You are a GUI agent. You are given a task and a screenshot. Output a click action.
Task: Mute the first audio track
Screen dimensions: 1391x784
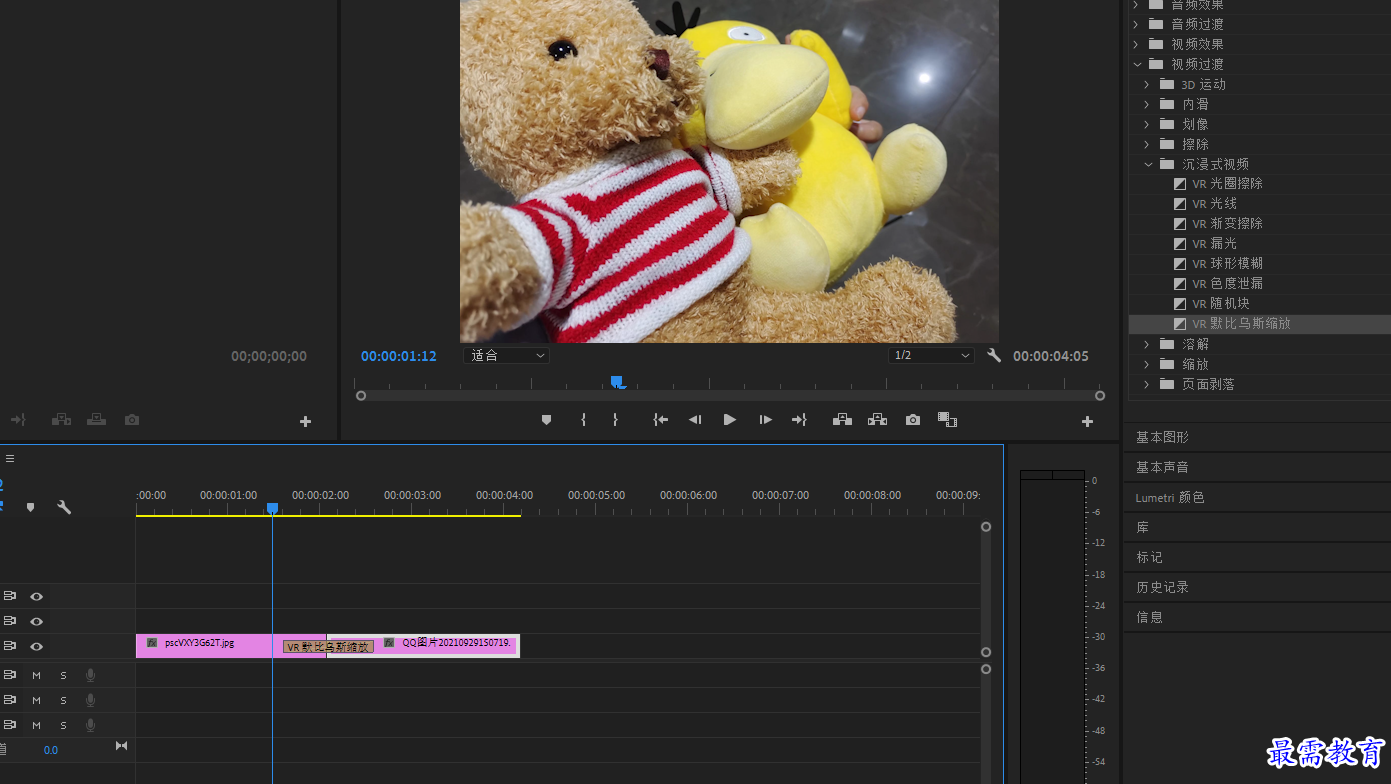click(36, 675)
